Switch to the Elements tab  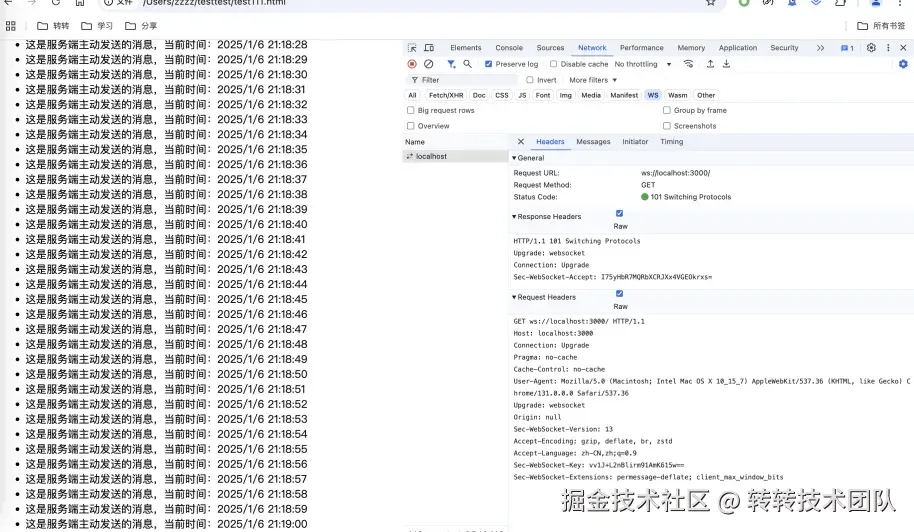[466, 48]
